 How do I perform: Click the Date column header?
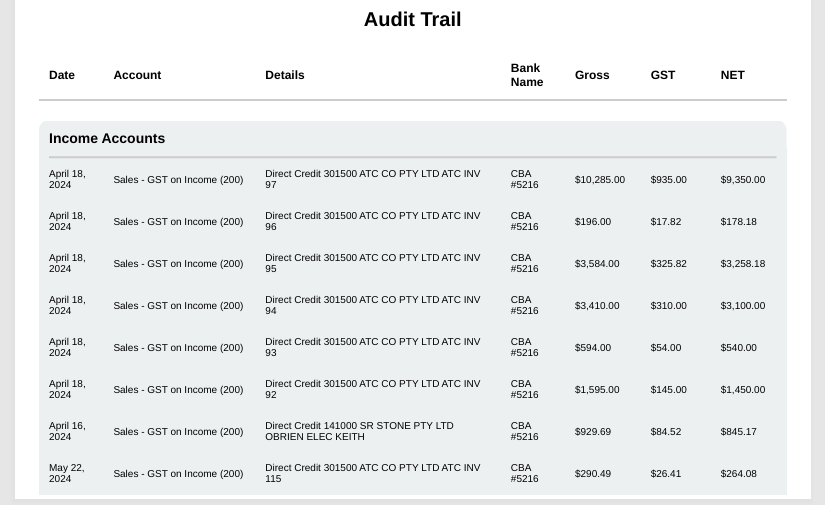[x=62, y=75]
